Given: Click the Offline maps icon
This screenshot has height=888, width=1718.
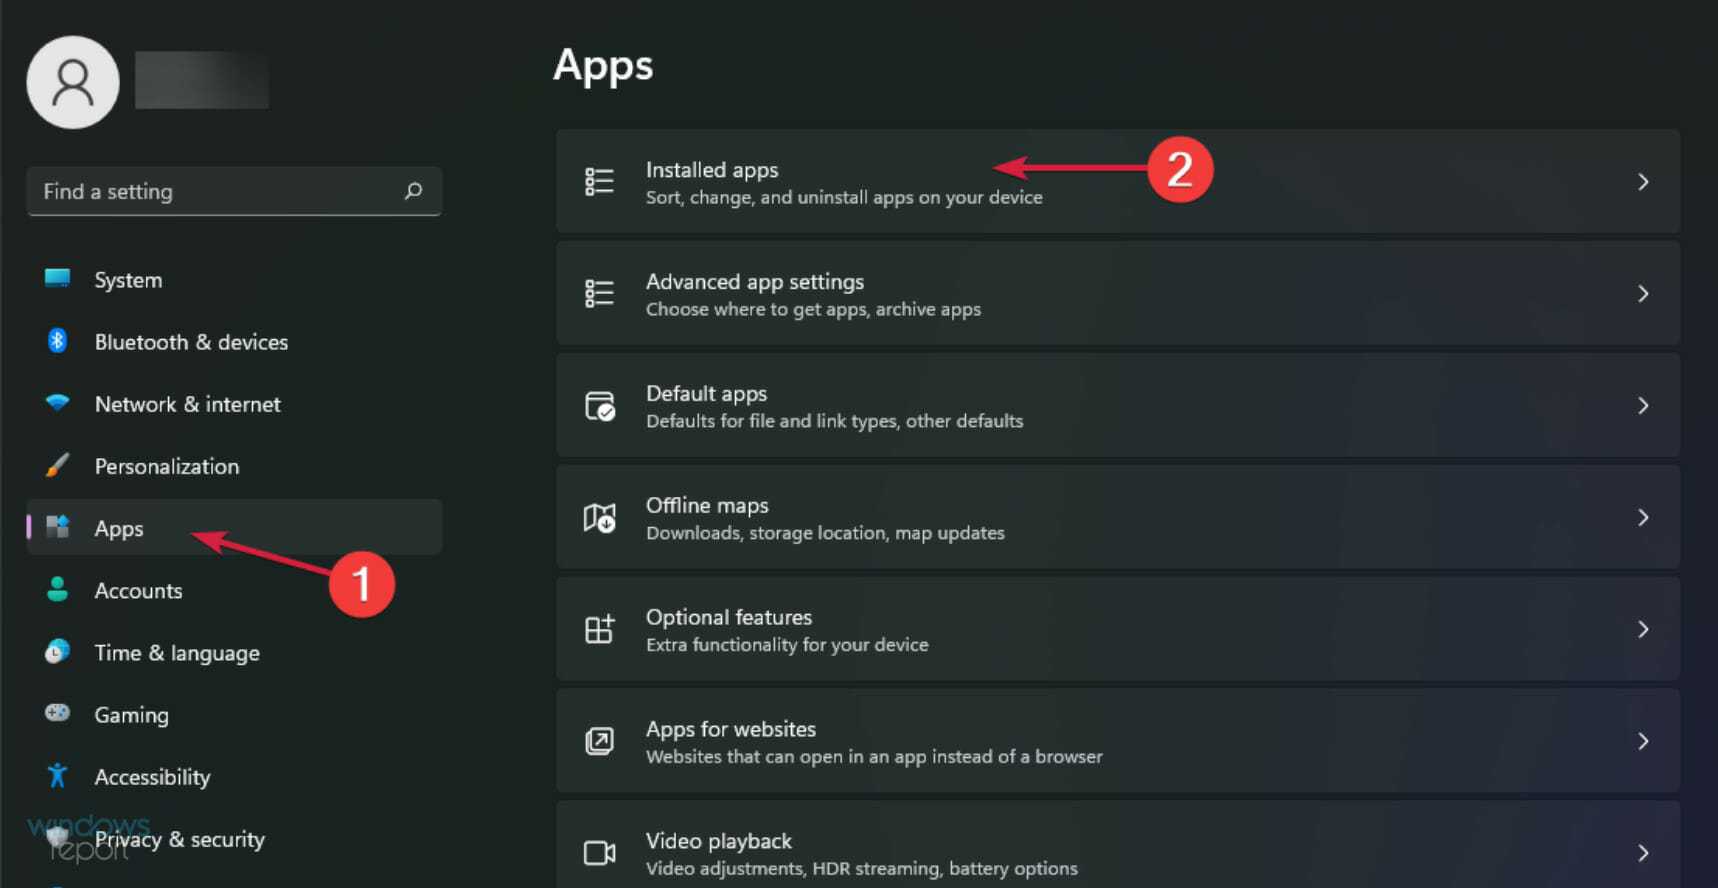Looking at the screenshot, I should (599, 518).
